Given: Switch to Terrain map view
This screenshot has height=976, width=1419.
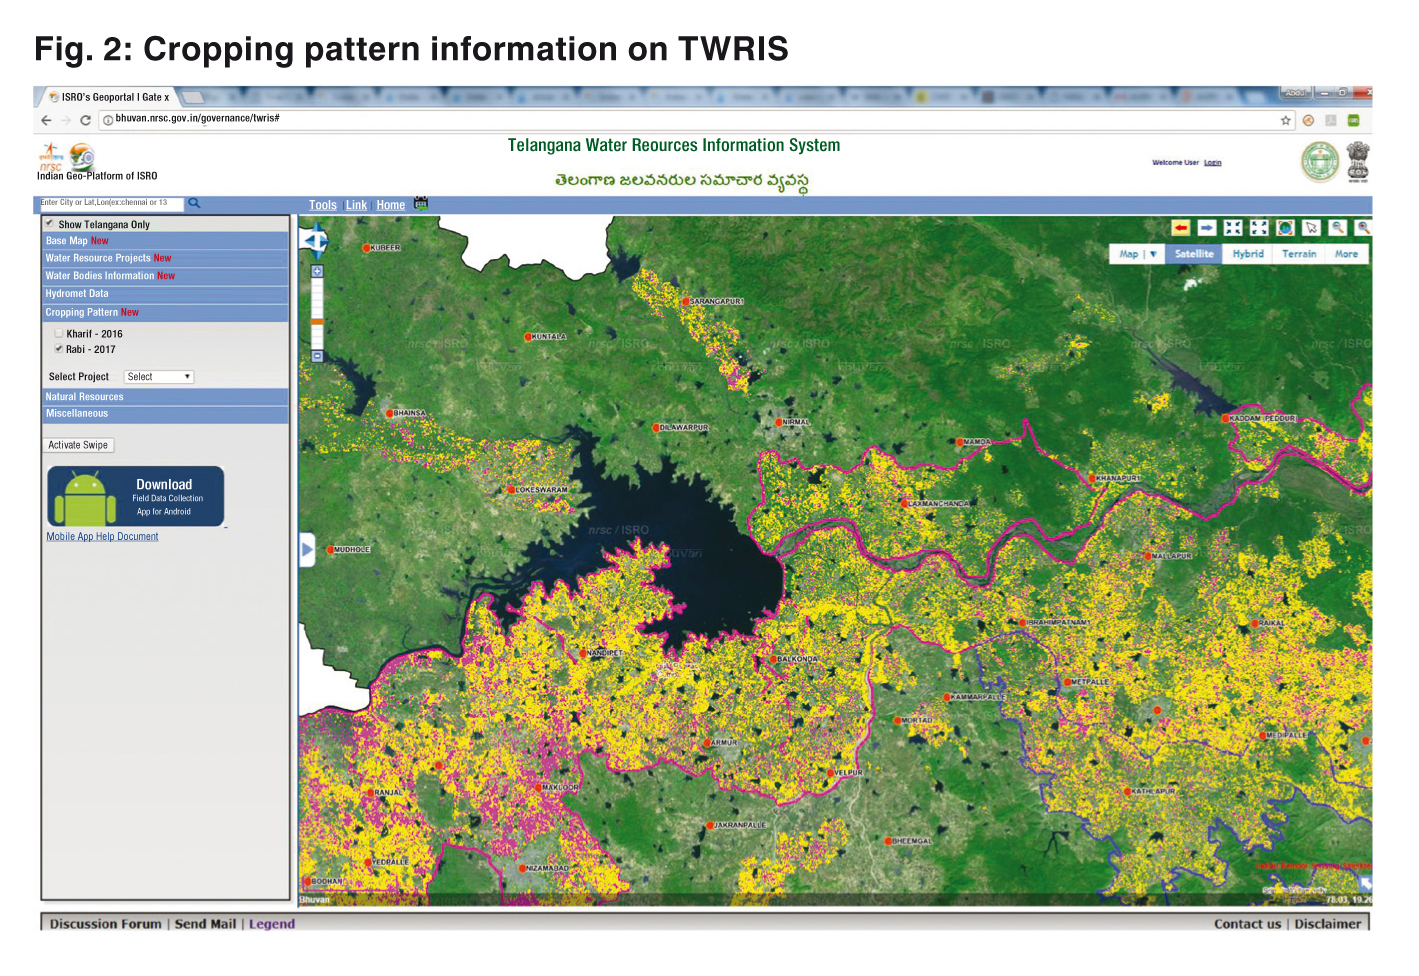Looking at the screenshot, I should pos(1299,254).
